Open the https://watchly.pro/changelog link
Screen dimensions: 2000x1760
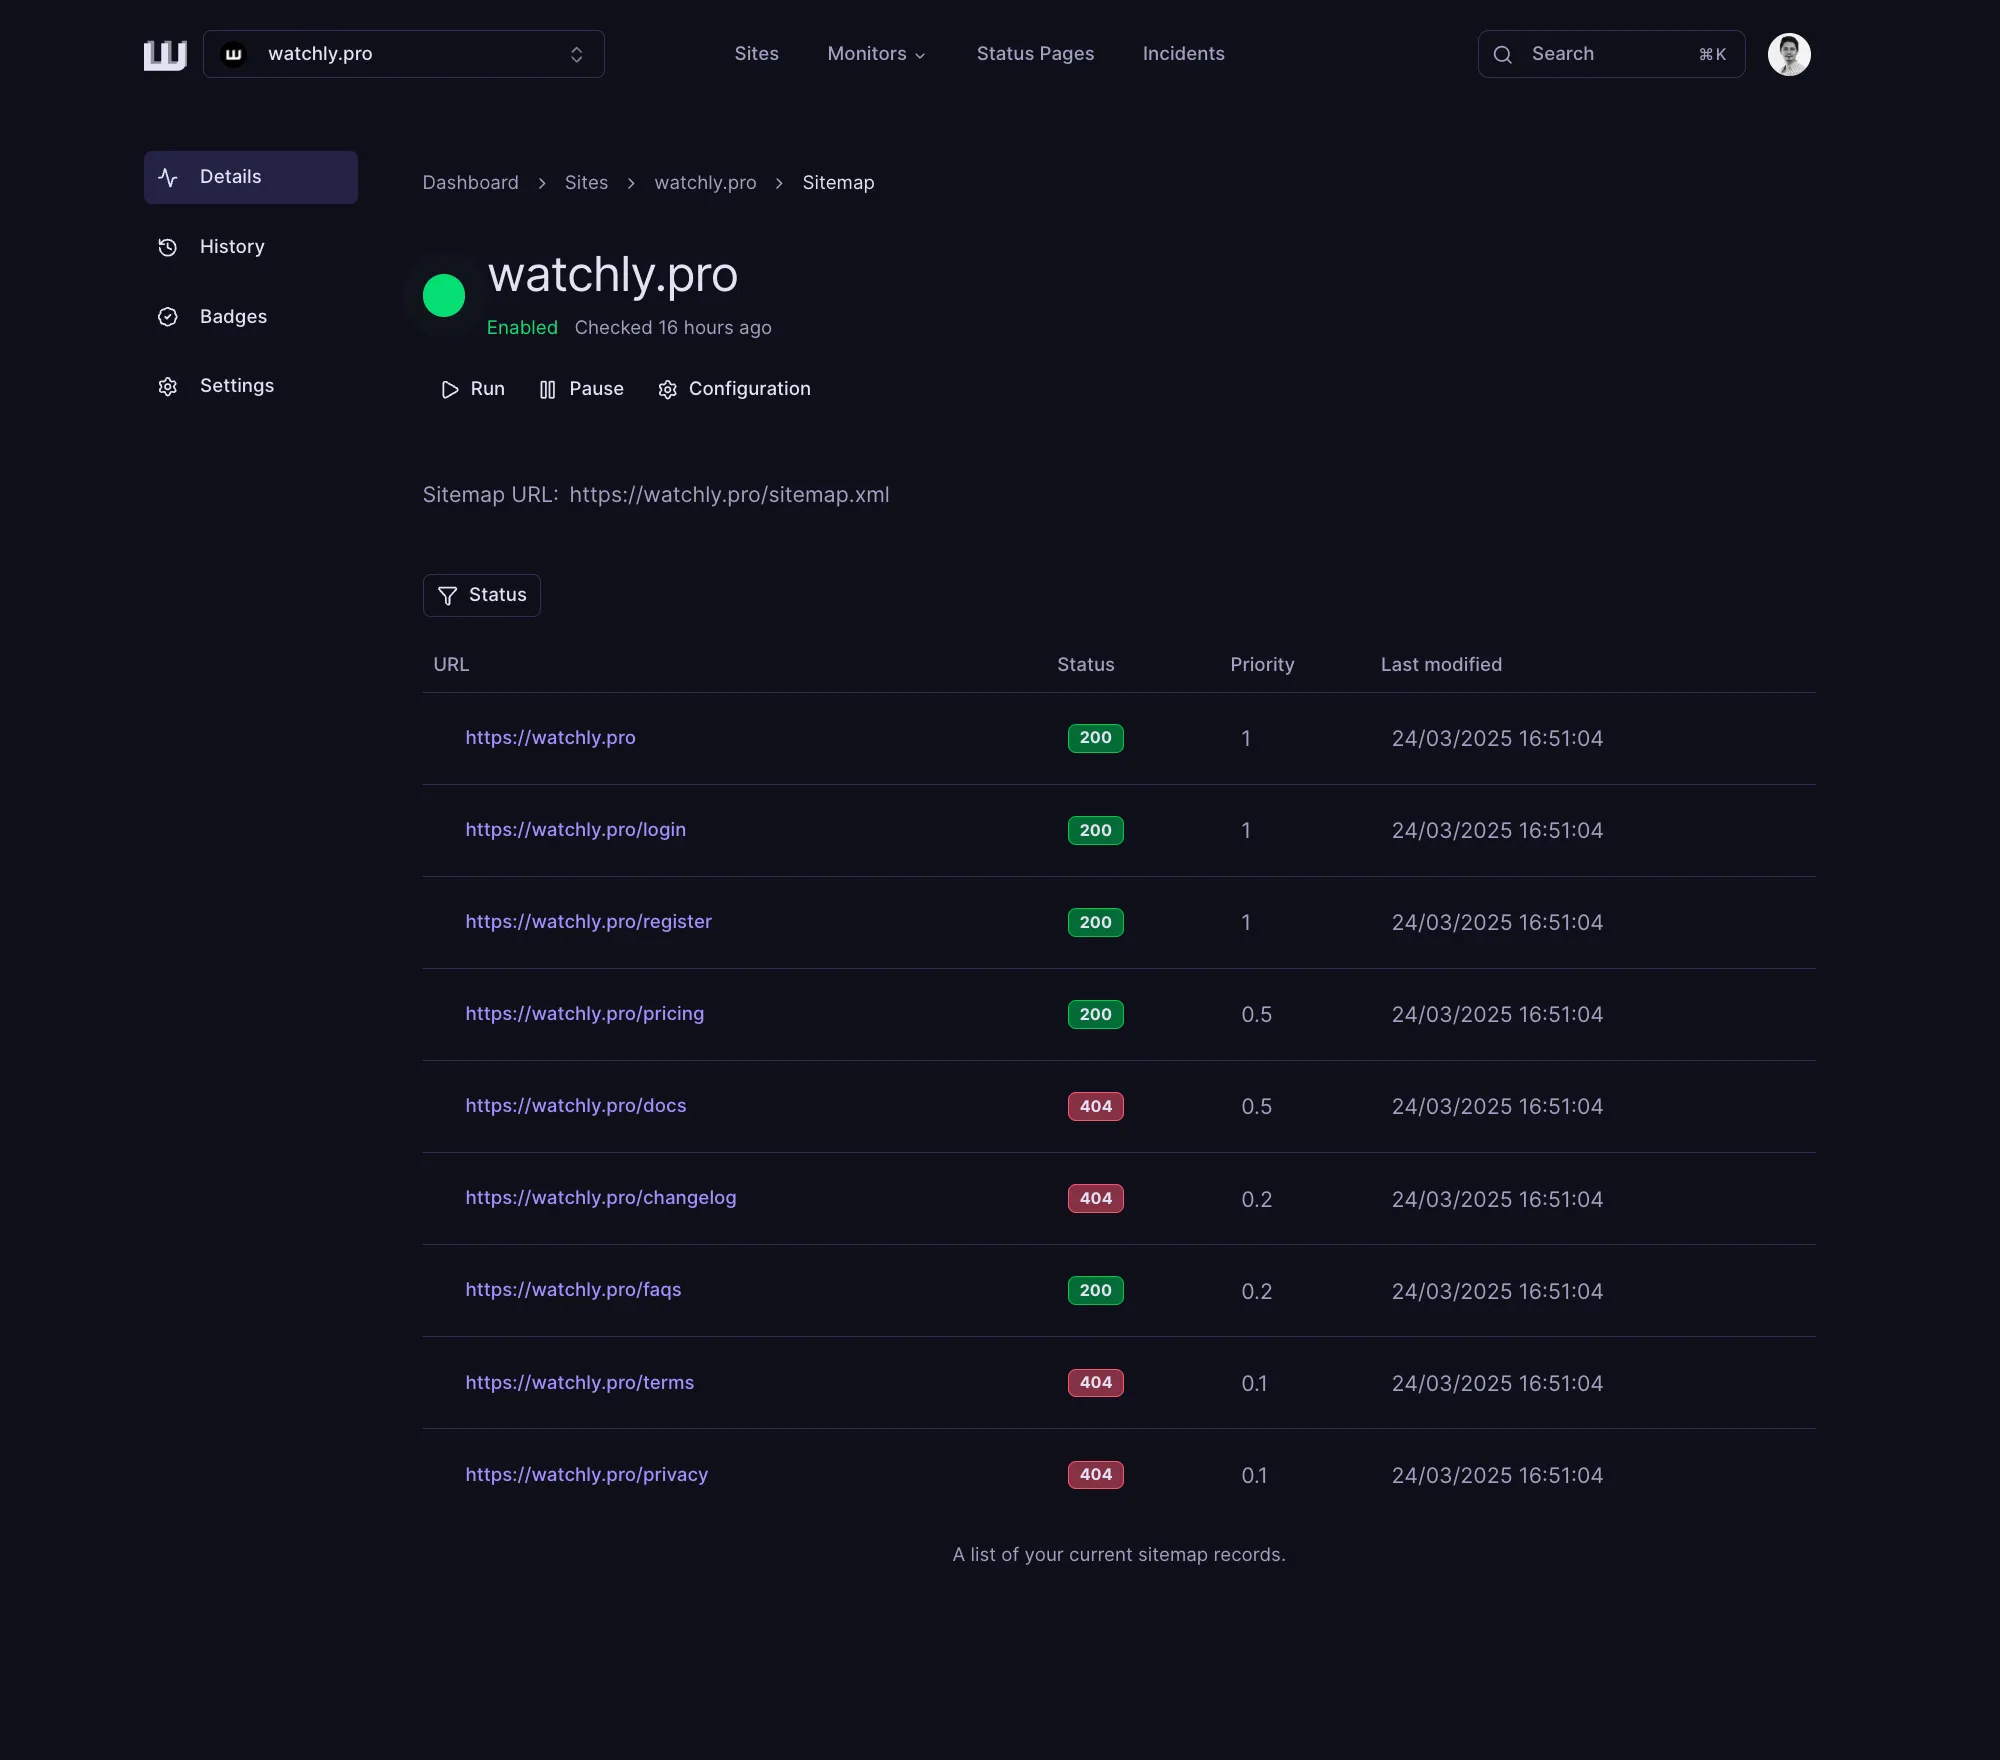click(x=600, y=1198)
